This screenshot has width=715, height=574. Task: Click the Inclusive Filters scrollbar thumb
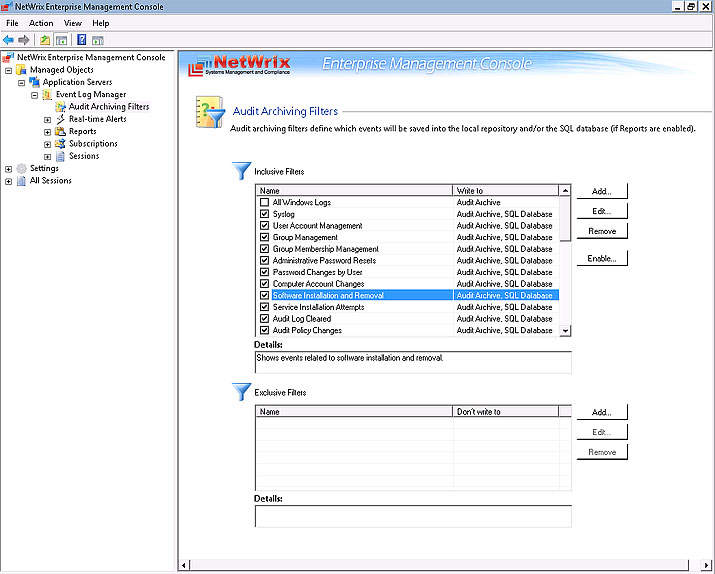[565, 219]
